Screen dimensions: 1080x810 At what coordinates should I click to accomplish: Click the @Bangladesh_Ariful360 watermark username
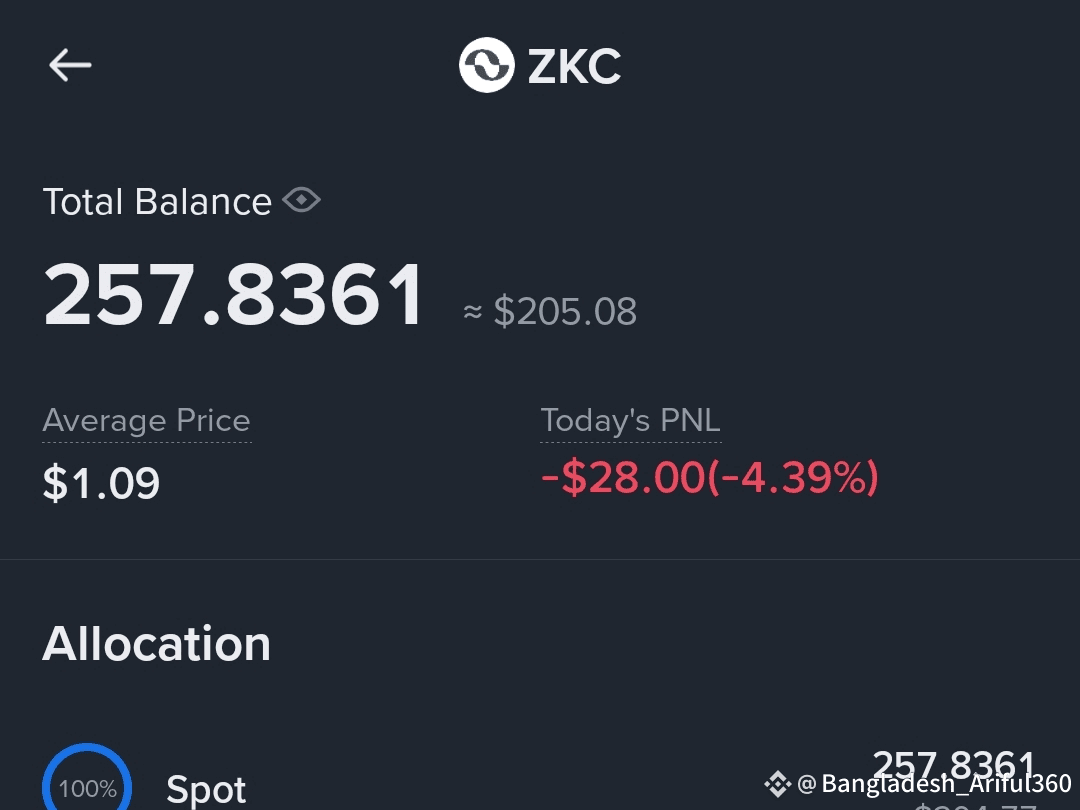934,784
